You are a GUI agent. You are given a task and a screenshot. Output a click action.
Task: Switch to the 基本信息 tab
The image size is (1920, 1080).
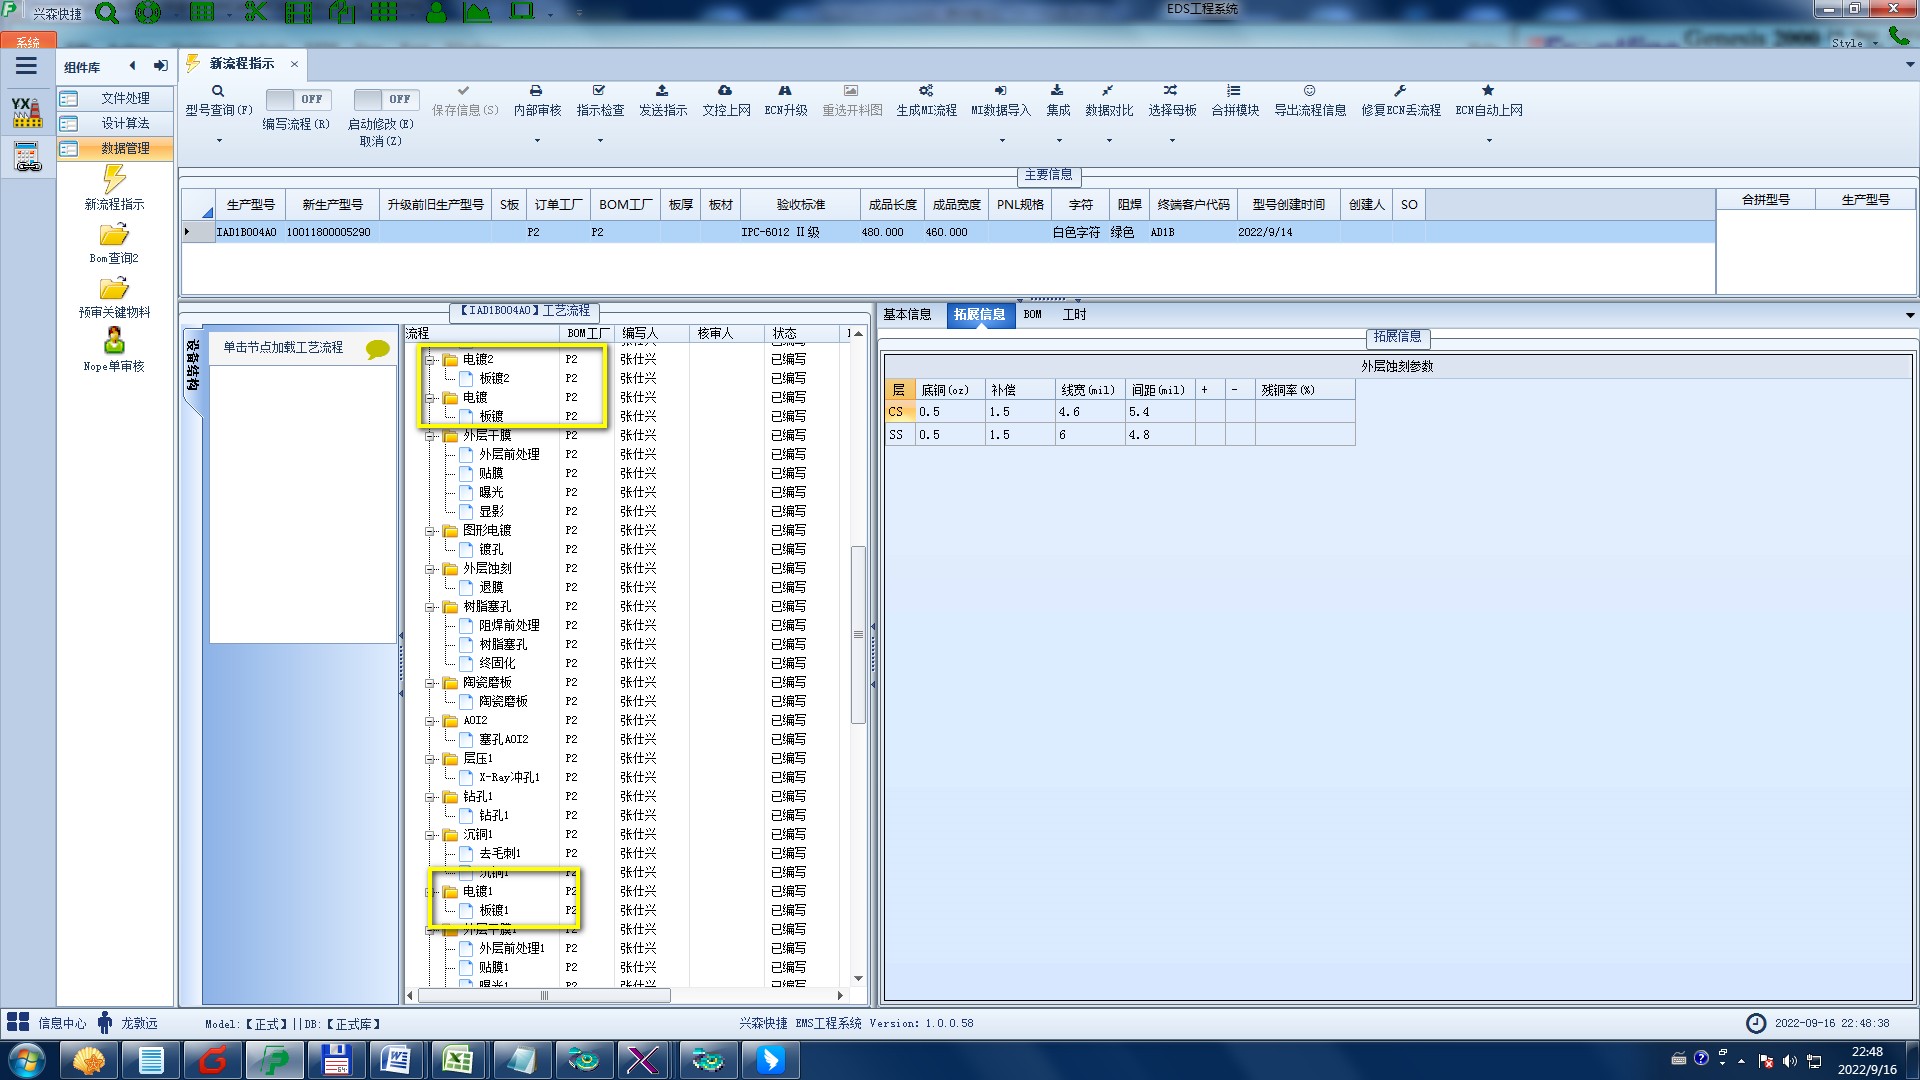point(907,314)
